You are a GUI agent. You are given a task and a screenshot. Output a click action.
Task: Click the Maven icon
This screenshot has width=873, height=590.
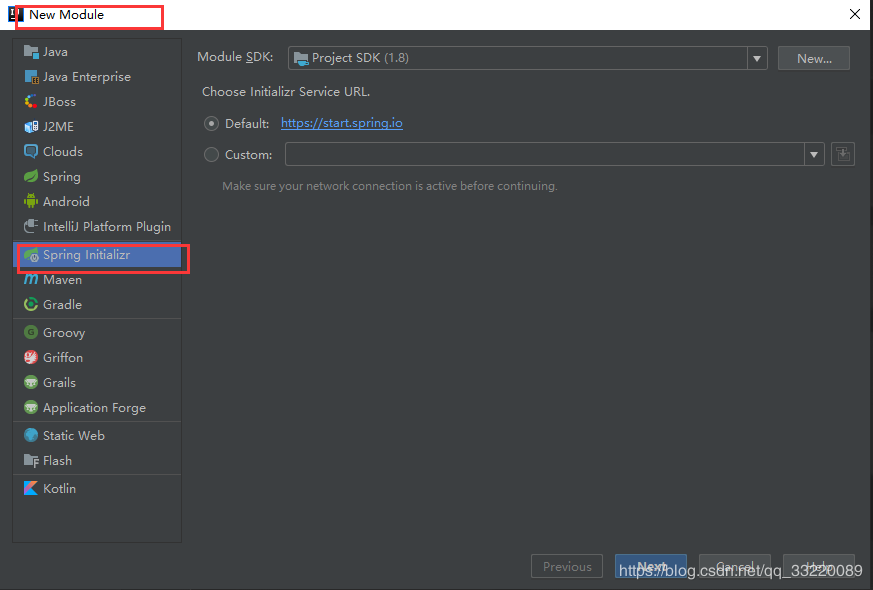point(31,279)
